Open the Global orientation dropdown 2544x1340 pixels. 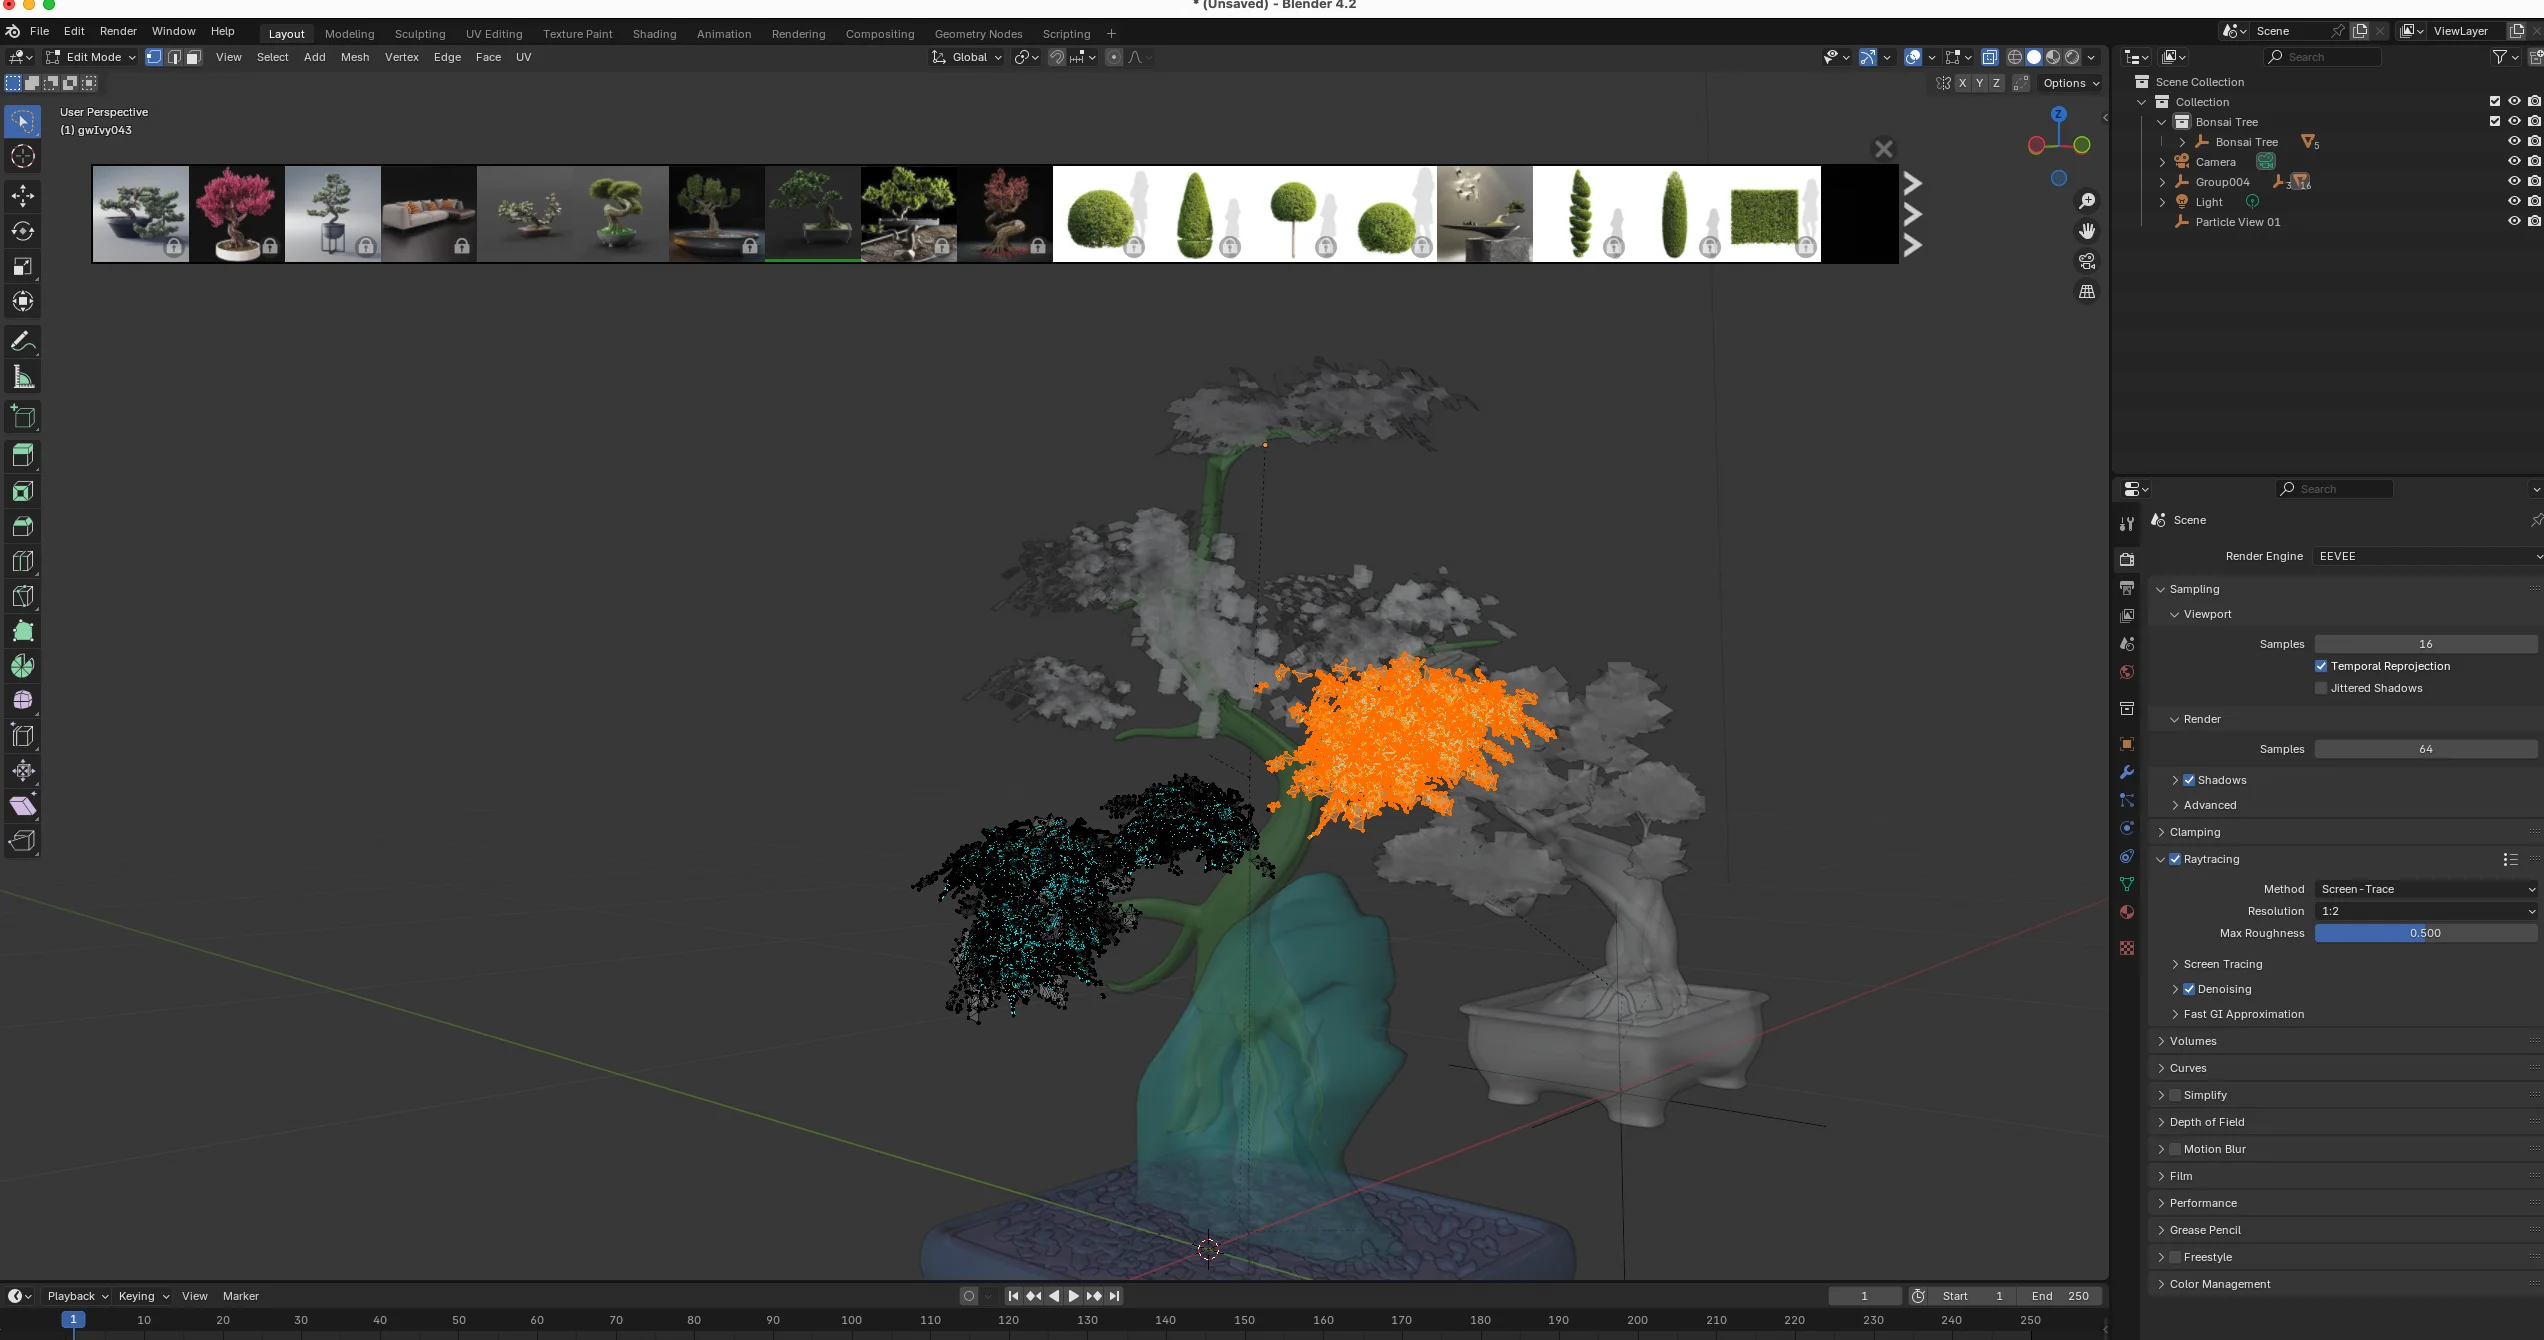tap(967, 57)
